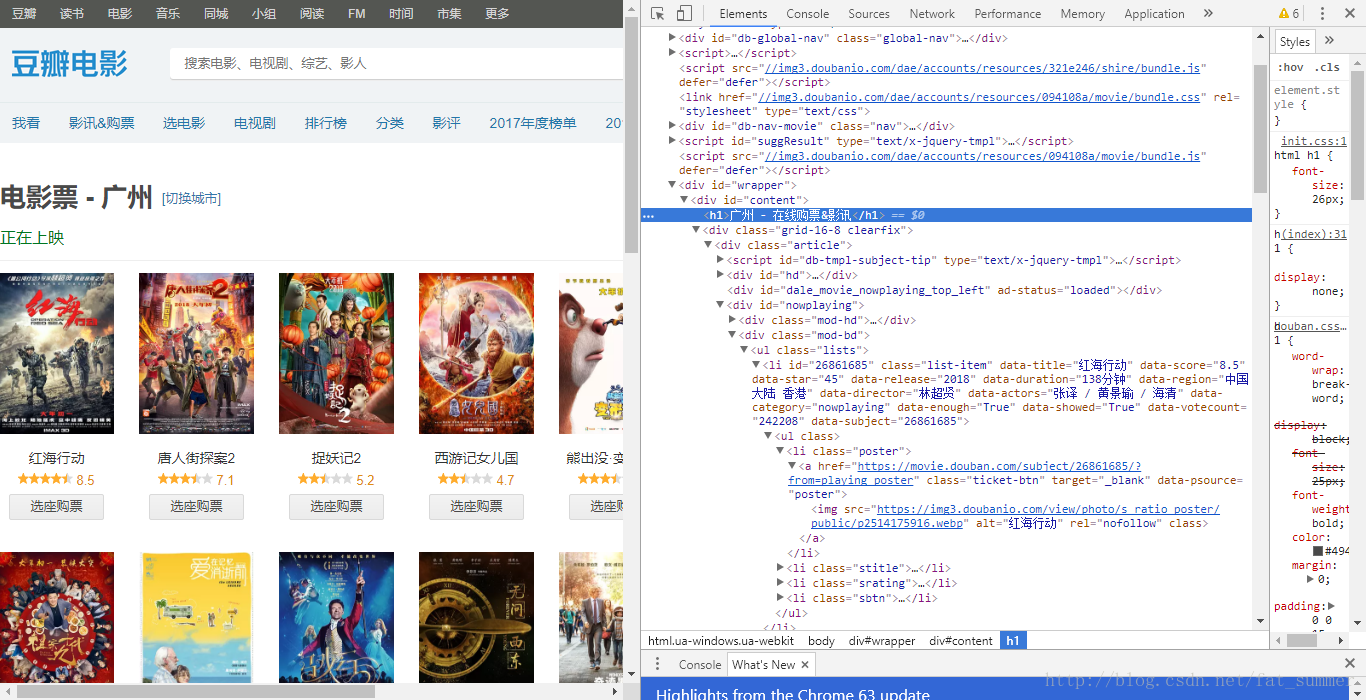Expand the li class stitle node
The width and height of the screenshot is (1366, 700).
[x=781, y=568]
